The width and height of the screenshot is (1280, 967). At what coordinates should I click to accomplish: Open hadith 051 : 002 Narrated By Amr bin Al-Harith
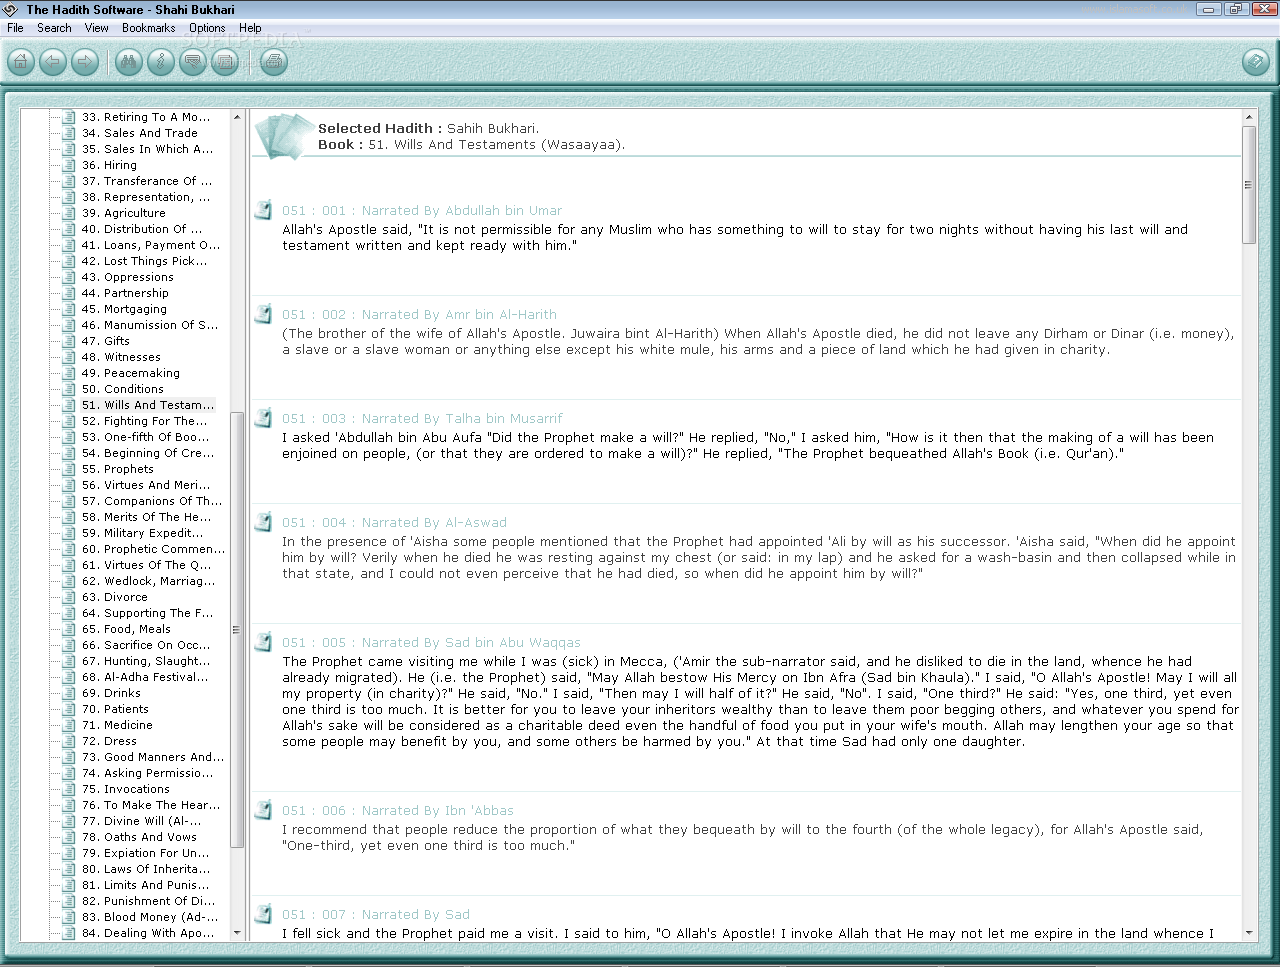[419, 315]
